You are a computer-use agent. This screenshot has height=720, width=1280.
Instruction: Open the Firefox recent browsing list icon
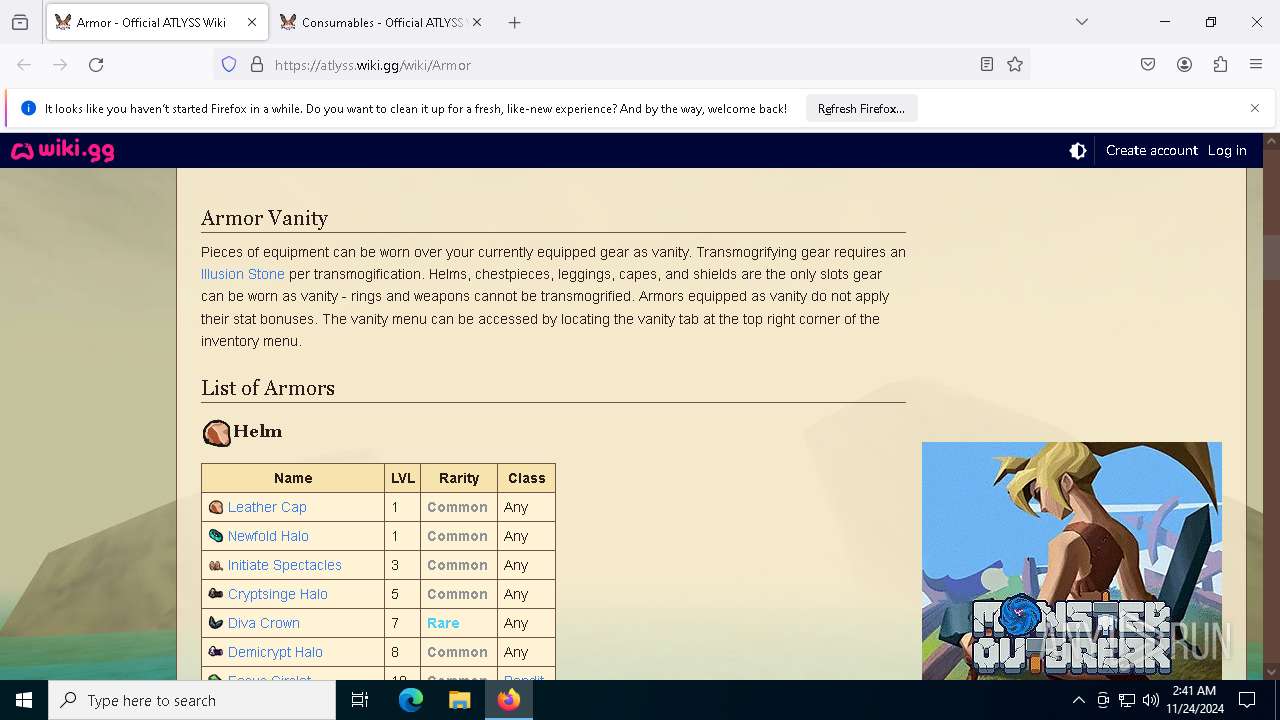(x=20, y=22)
